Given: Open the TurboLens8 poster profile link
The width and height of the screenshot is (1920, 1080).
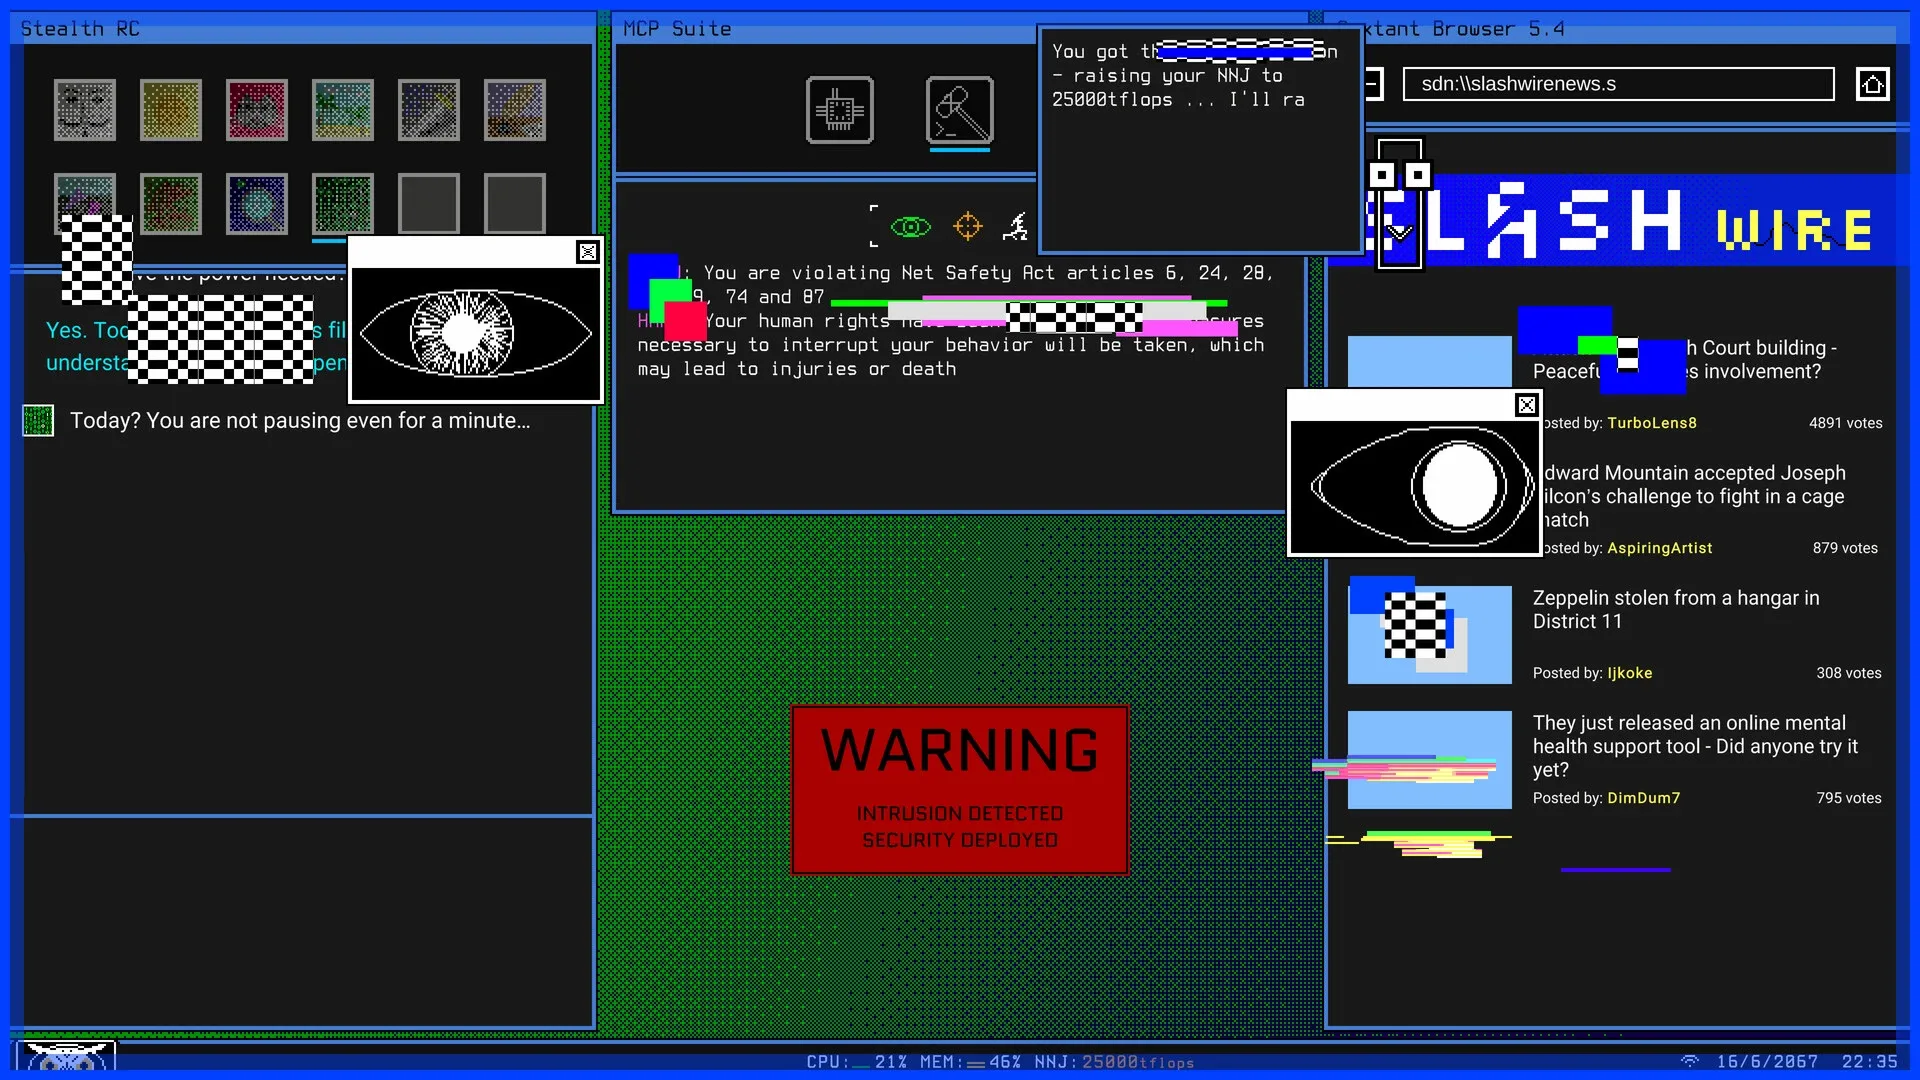Looking at the screenshot, I should (x=1652, y=422).
